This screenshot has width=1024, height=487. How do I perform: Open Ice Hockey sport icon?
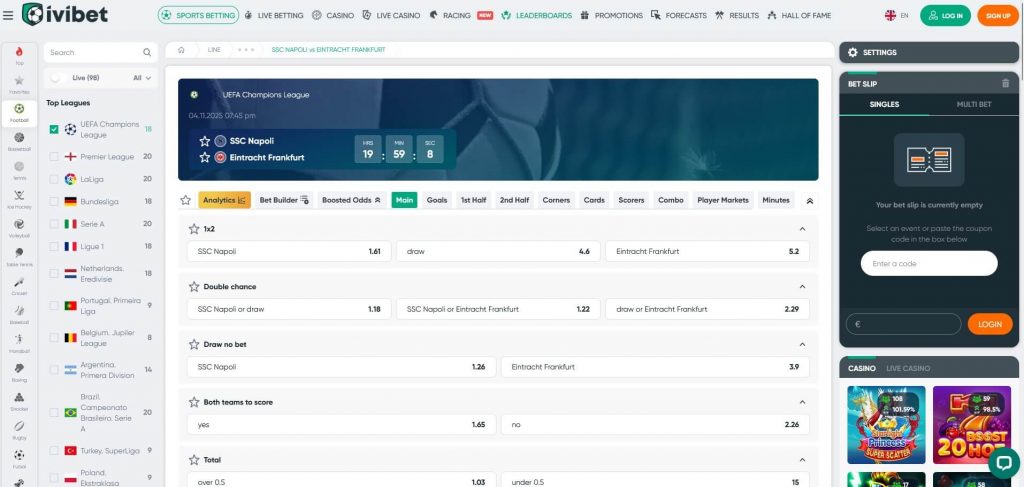(x=19, y=196)
